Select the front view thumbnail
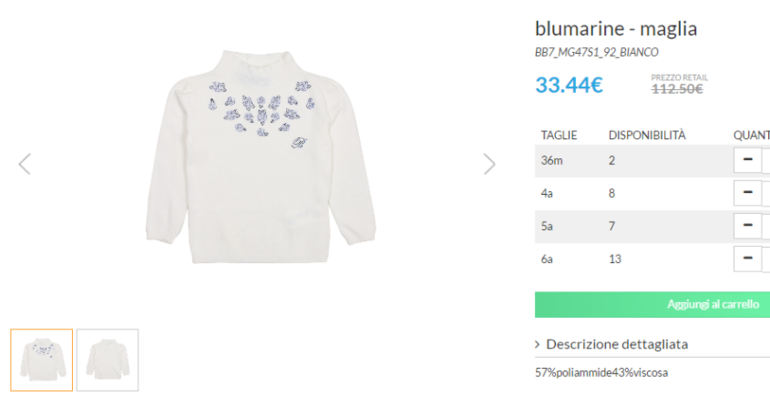The height and width of the screenshot is (406, 770). (42, 359)
